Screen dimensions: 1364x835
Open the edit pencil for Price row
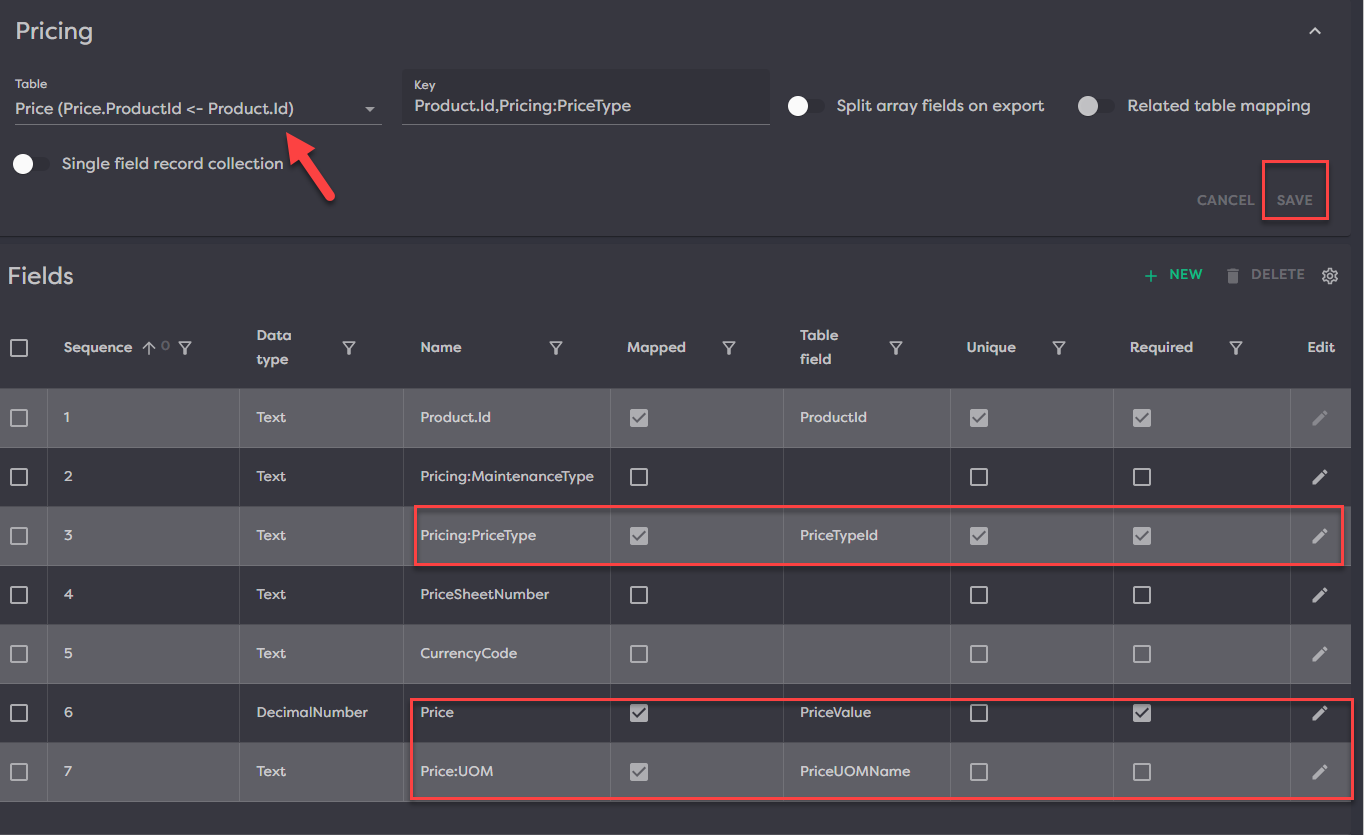1319,713
